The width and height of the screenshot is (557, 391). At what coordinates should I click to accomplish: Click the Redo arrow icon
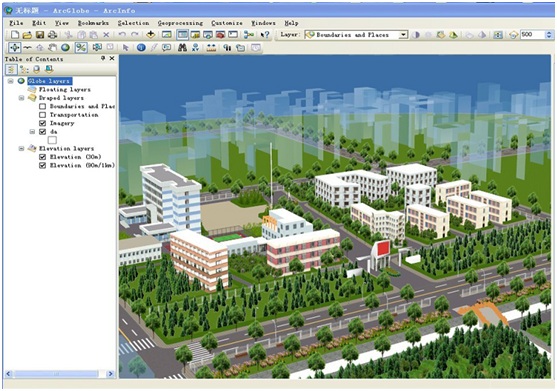pos(135,35)
